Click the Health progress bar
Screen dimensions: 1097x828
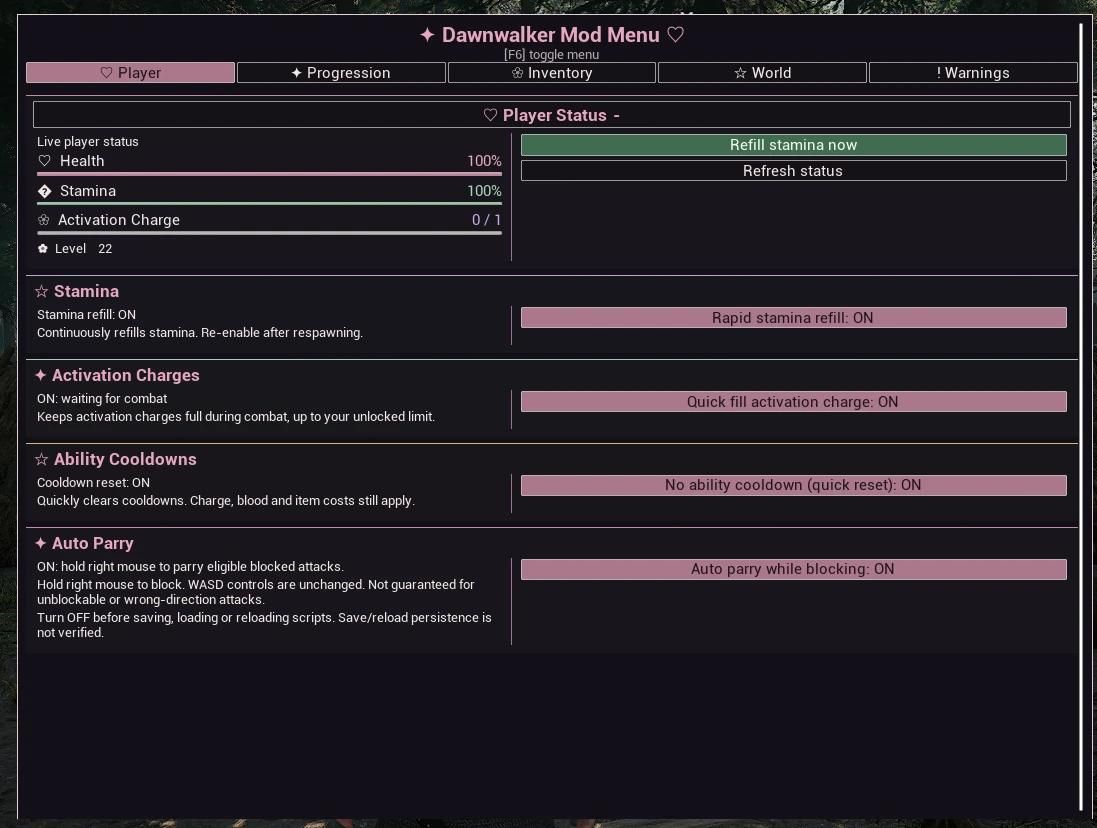[269, 173]
